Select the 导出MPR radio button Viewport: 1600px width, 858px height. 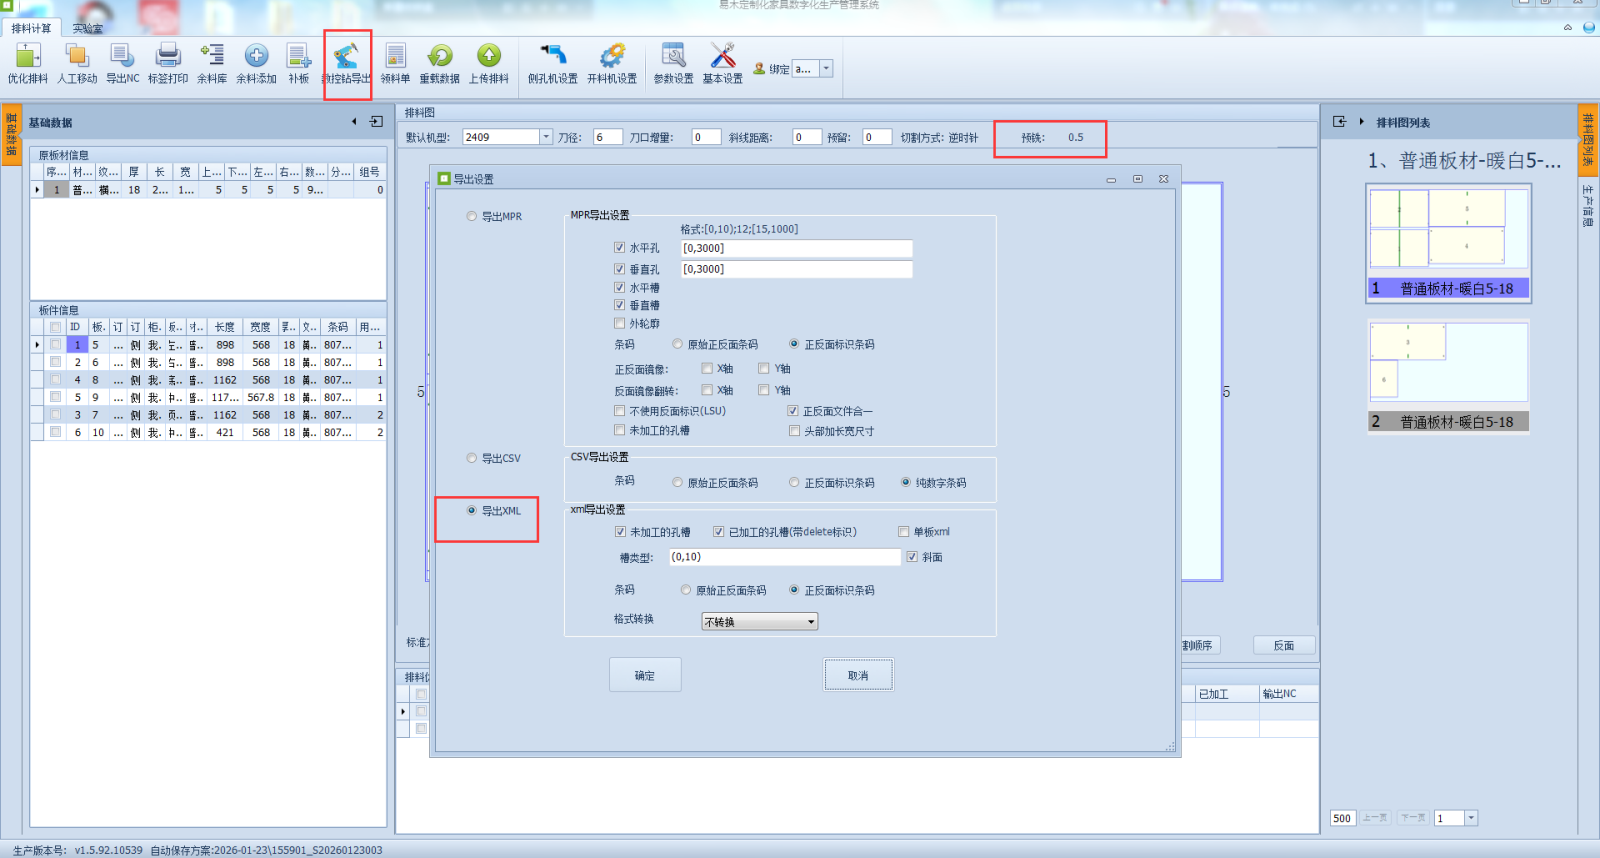point(472,216)
